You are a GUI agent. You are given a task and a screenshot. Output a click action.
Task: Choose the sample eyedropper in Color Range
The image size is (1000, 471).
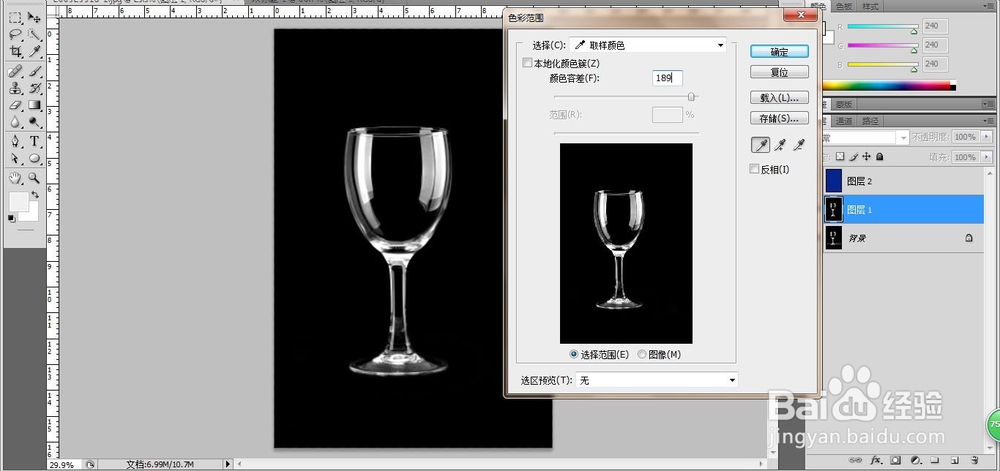pos(760,146)
